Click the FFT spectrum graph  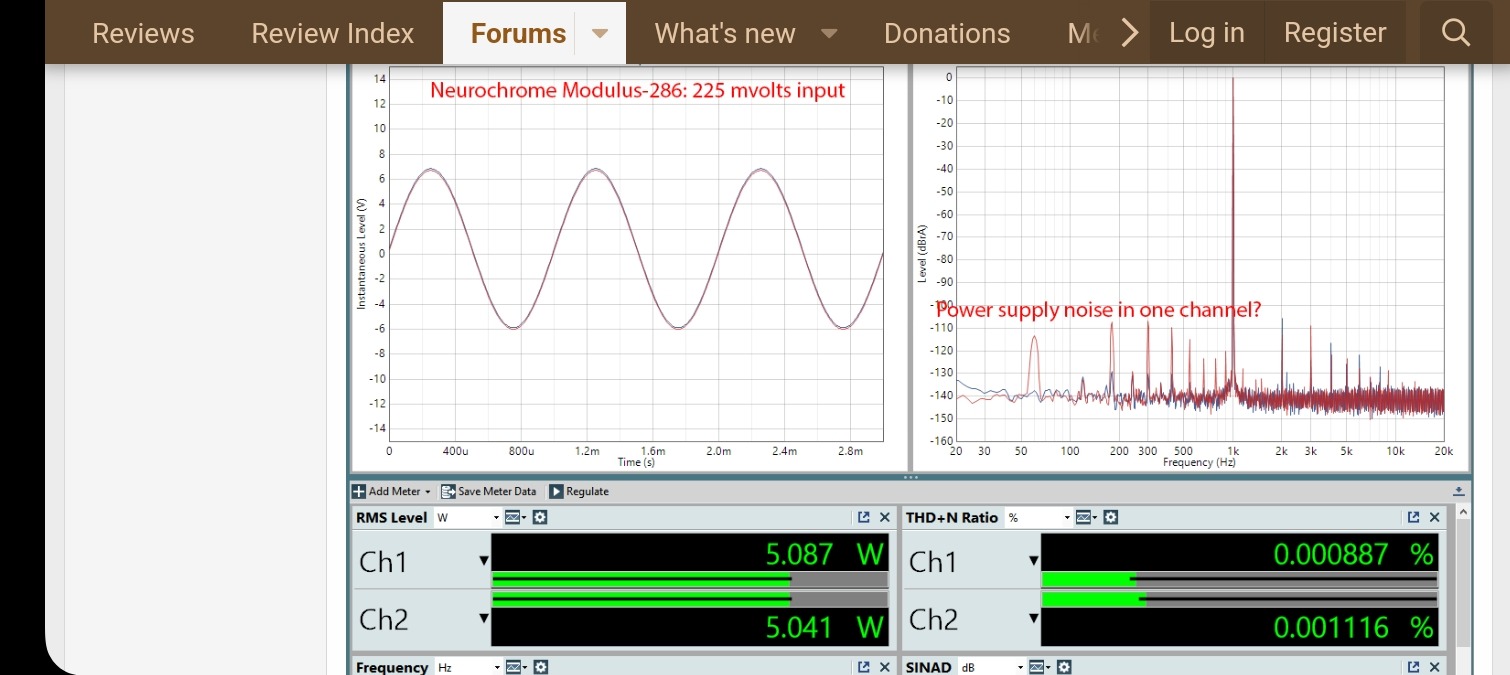(1200, 253)
